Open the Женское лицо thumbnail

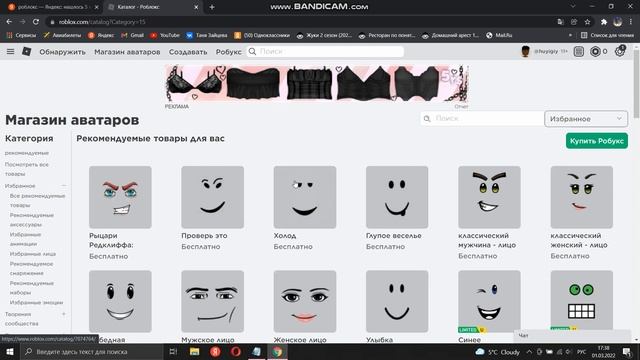[305, 301]
